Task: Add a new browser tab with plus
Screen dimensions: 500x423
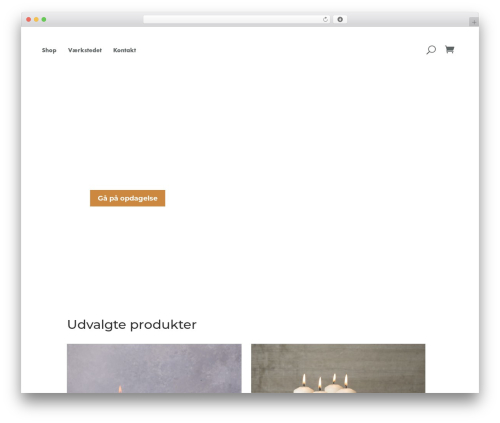Action: 474,22
